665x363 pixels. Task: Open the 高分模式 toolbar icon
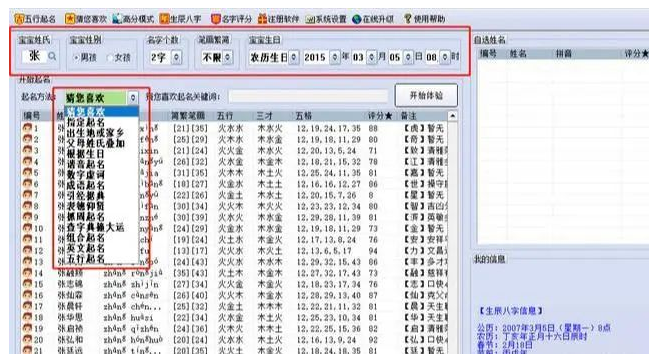pos(117,19)
